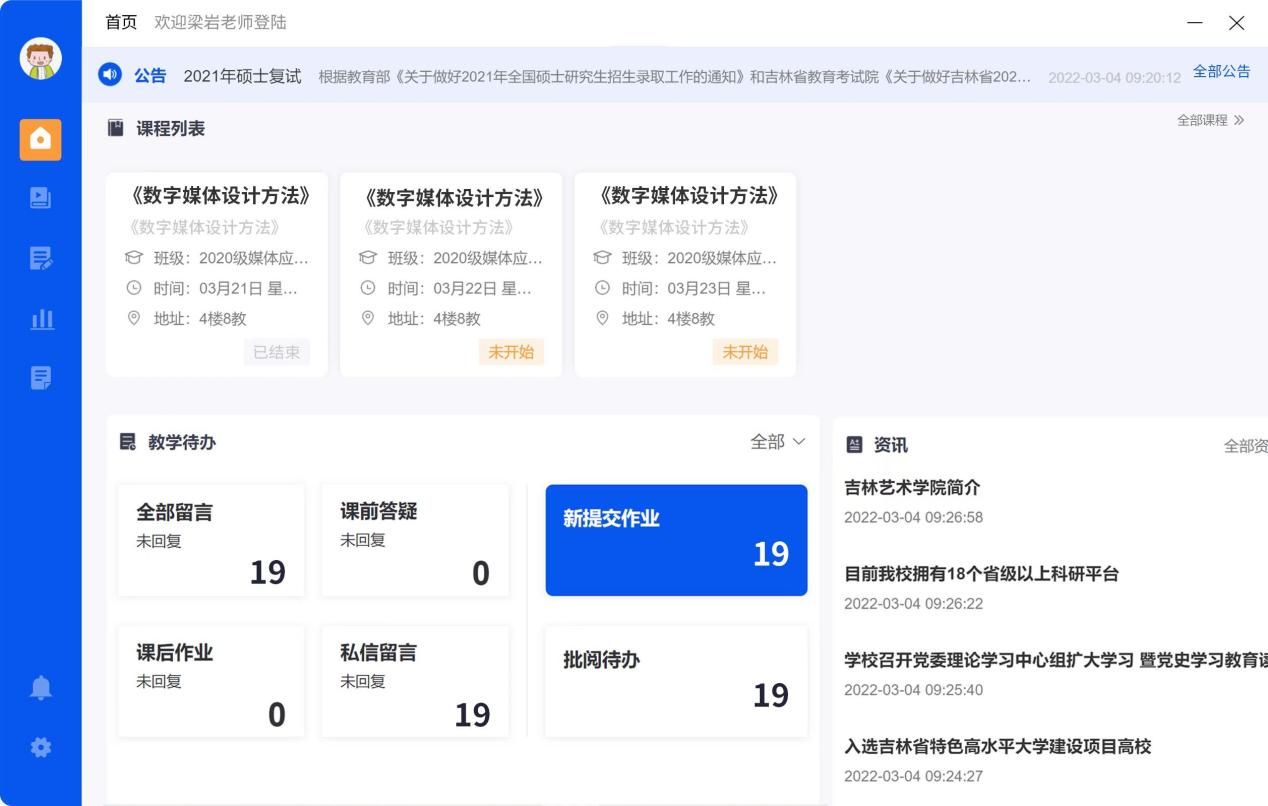
Task: Open news 目前我校拥有18个省级以上科研平台
Action: click(x=981, y=574)
